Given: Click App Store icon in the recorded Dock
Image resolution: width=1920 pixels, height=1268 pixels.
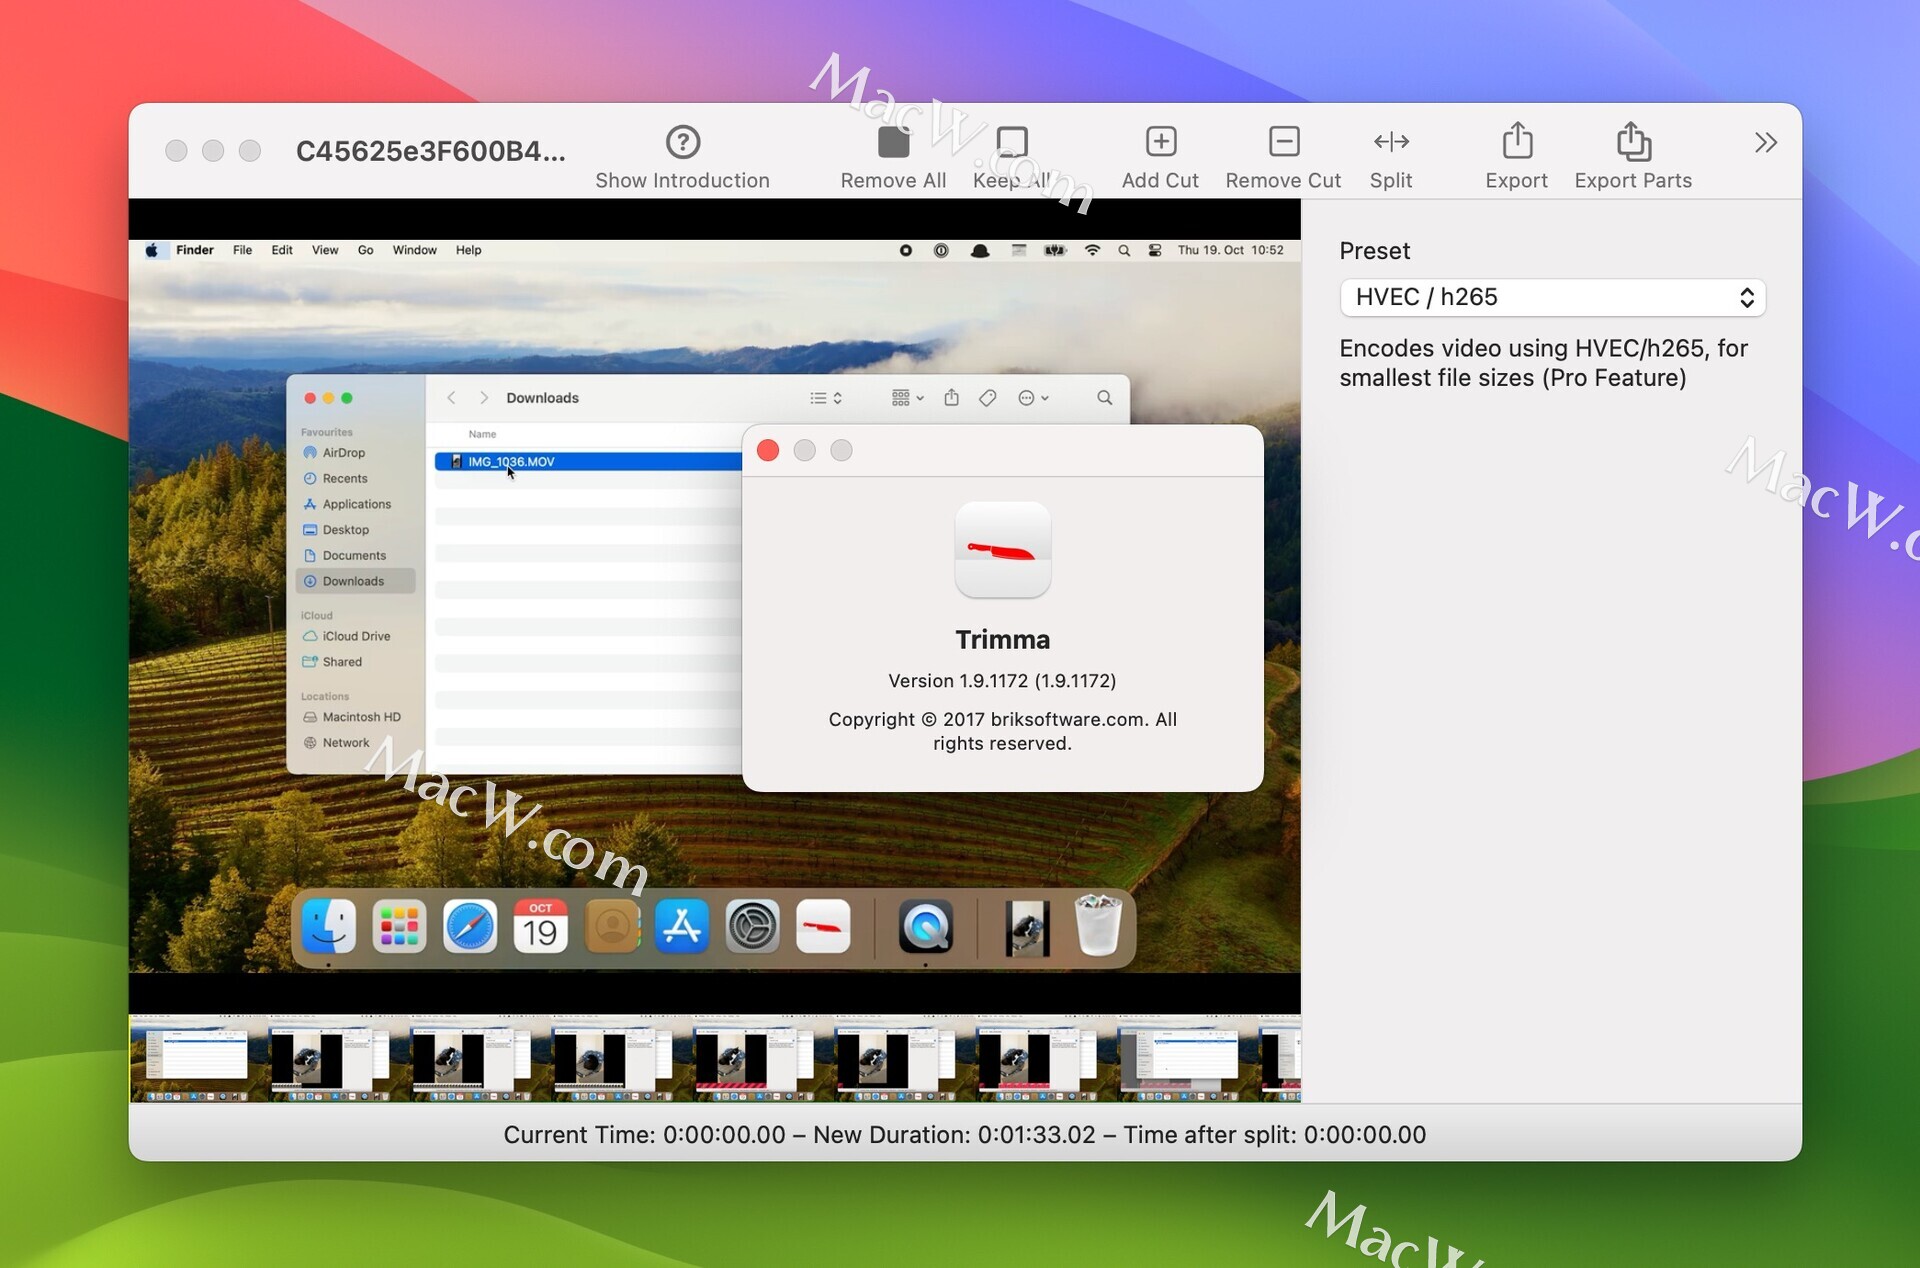Looking at the screenshot, I should (x=682, y=926).
